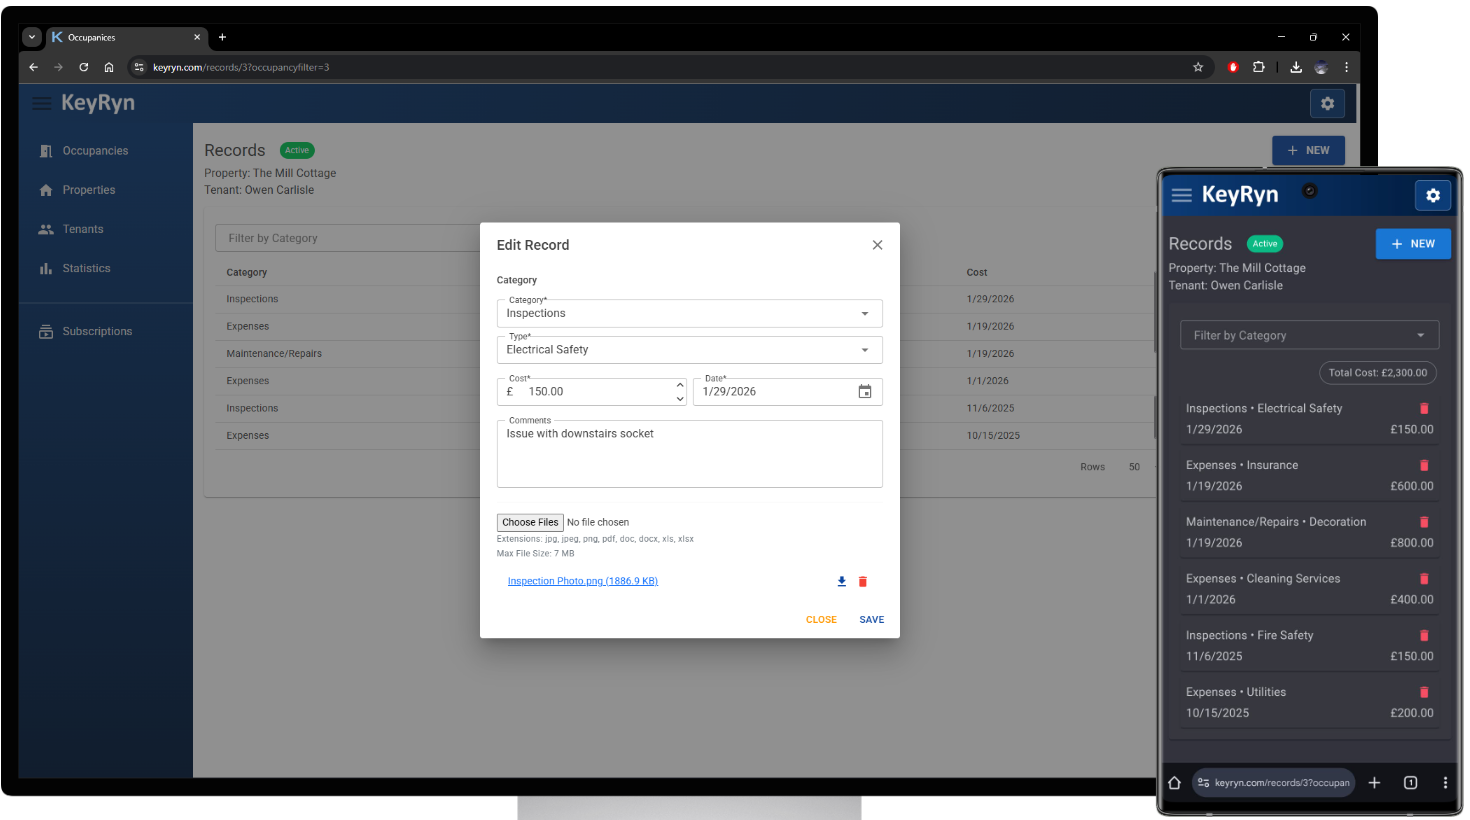Viewport: 1470px width, 820px height.
Task: Delete the attached Inspection Photo file
Action: pyautogui.click(x=863, y=580)
